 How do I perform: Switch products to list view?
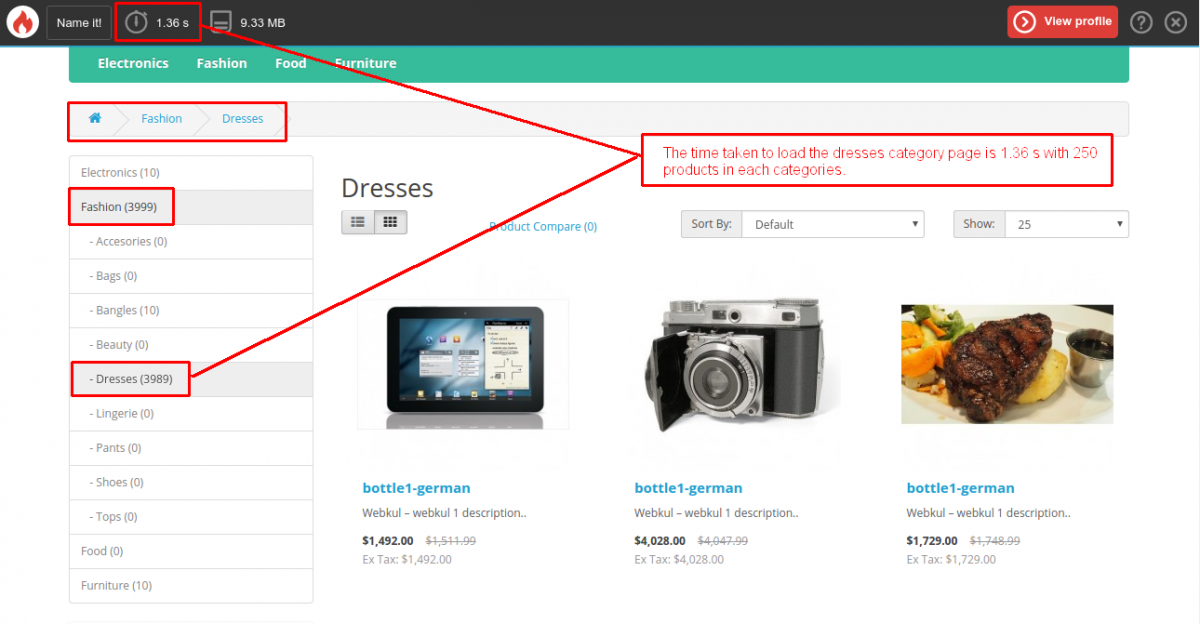pos(357,221)
